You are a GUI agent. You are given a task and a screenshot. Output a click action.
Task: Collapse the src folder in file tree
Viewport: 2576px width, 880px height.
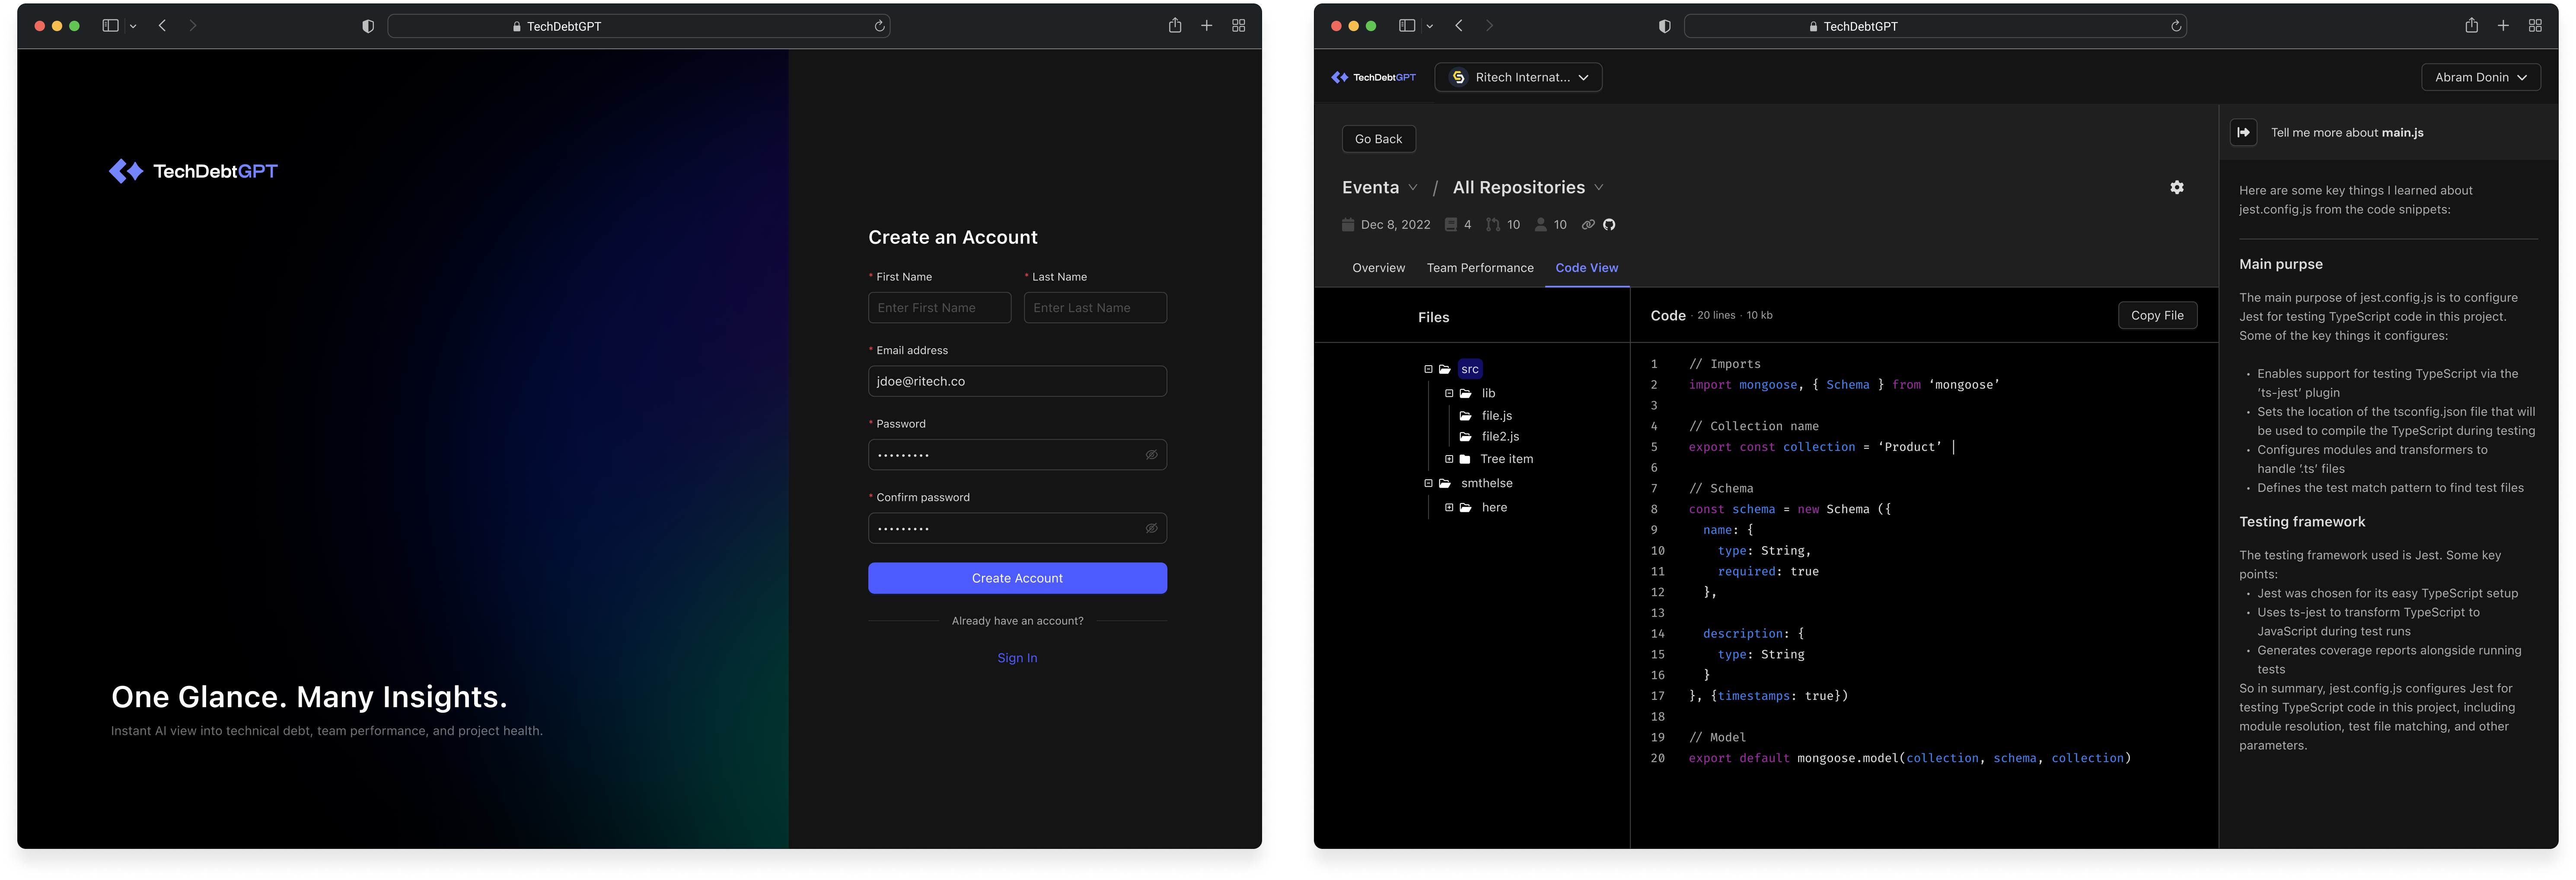click(x=1428, y=369)
